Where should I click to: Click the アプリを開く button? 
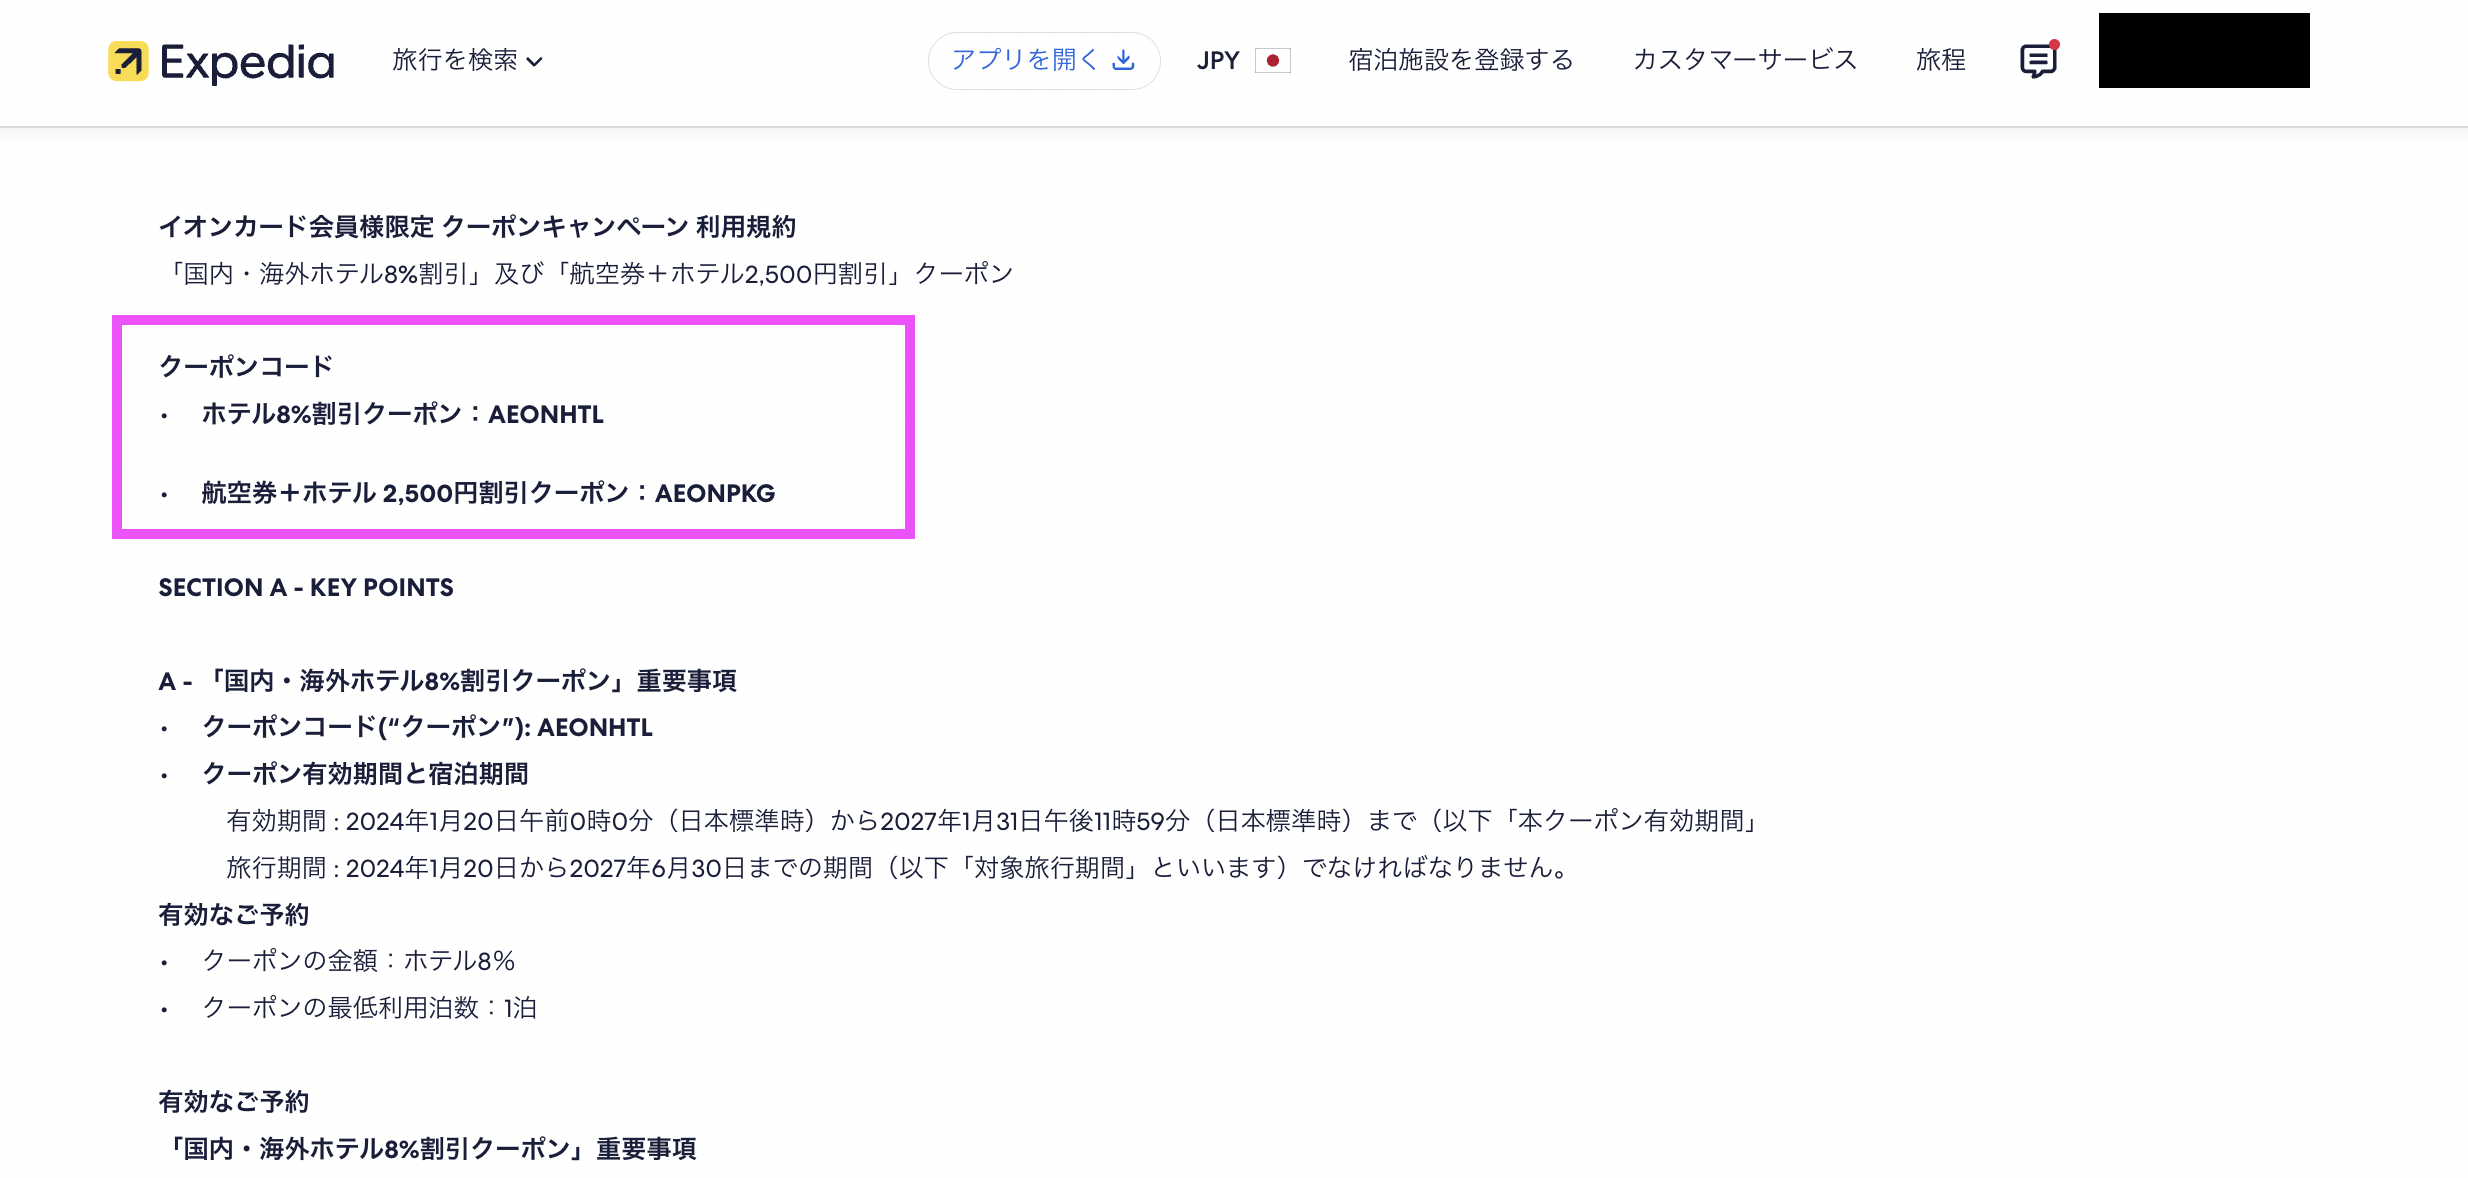(x=1043, y=60)
